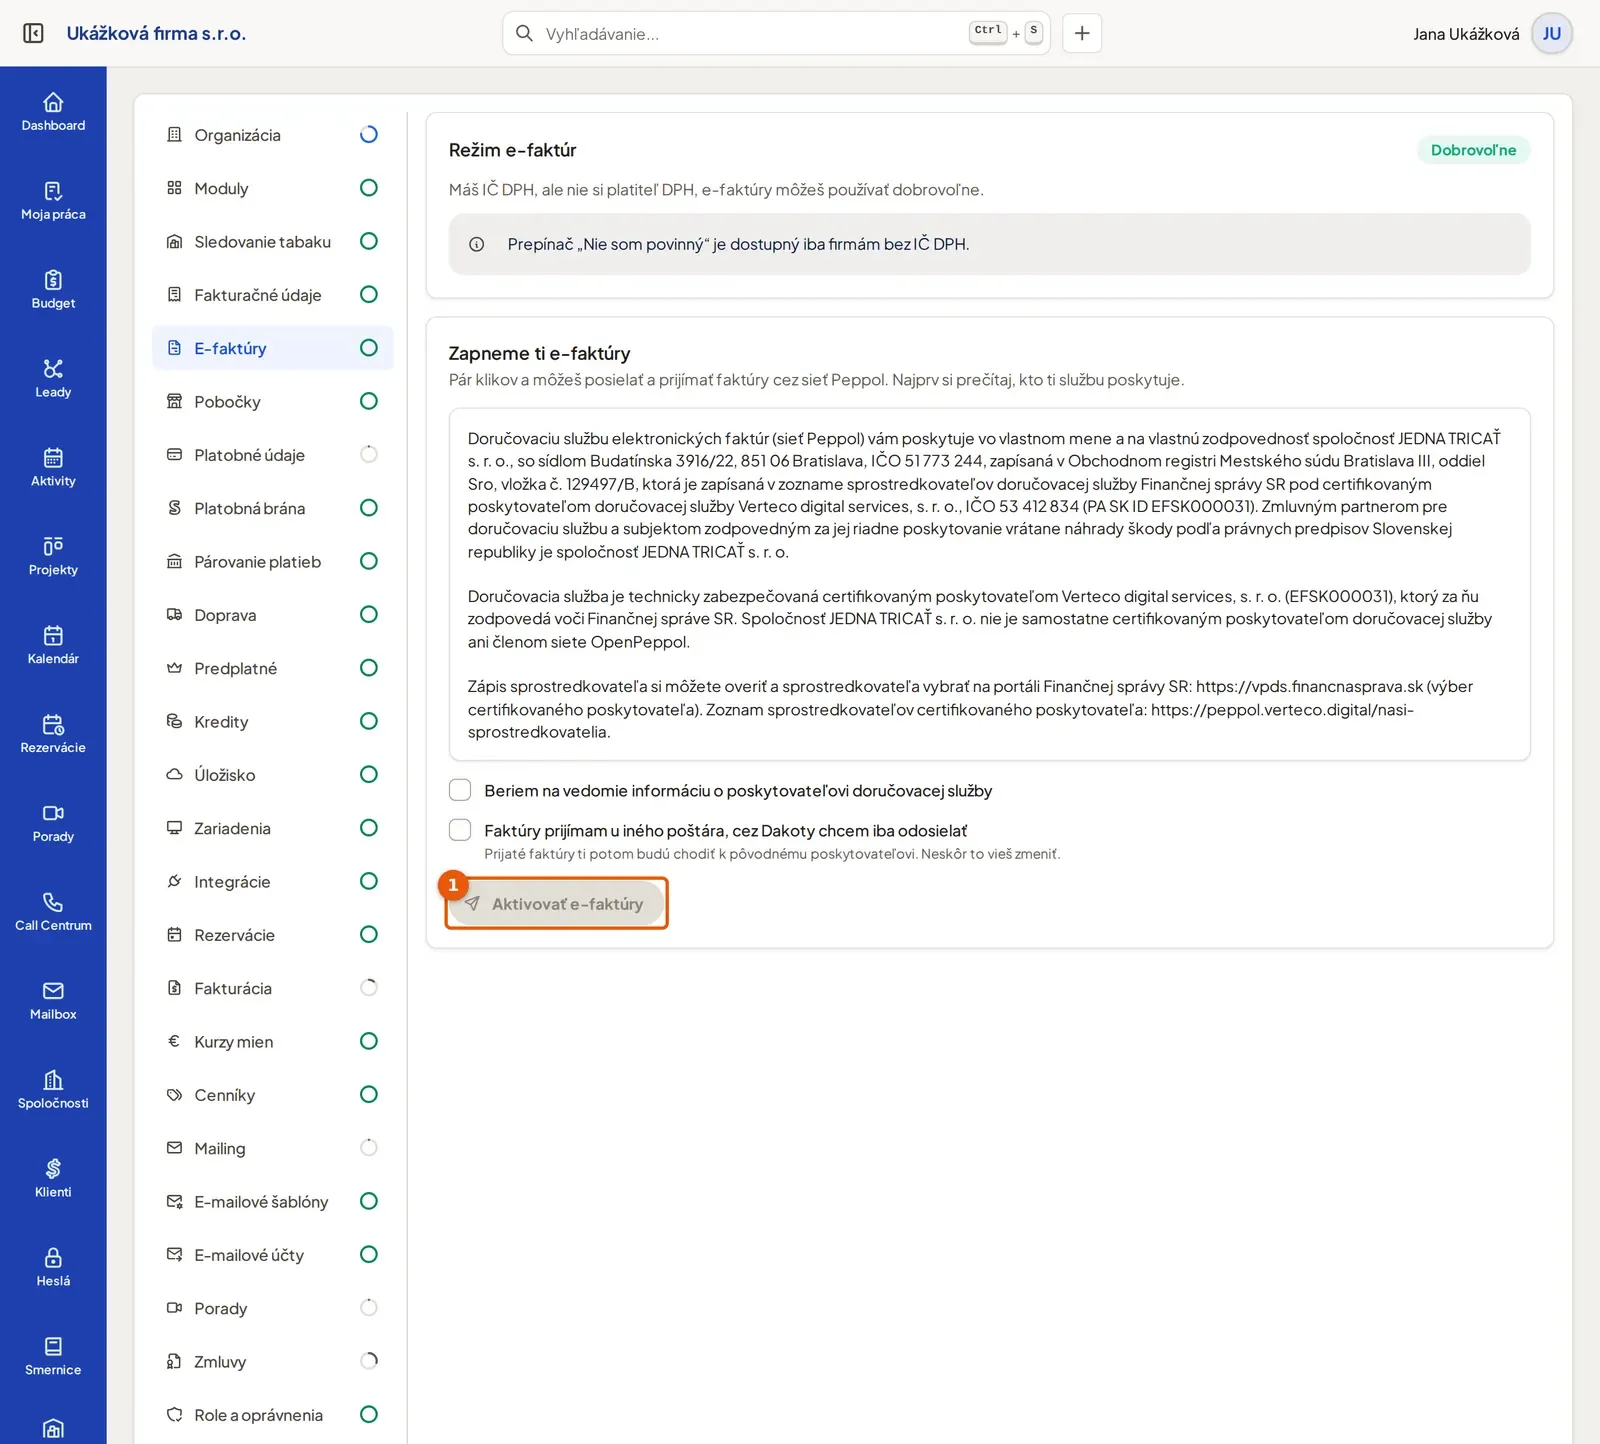Open Fakturačné údaje settings
This screenshot has height=1444, width=1600.
[x=272, y=295]
